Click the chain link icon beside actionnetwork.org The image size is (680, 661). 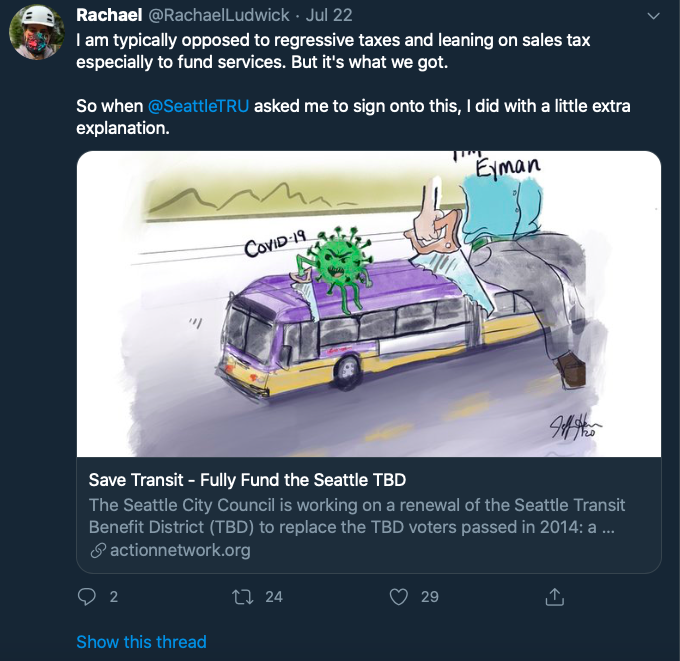(98, 550)
